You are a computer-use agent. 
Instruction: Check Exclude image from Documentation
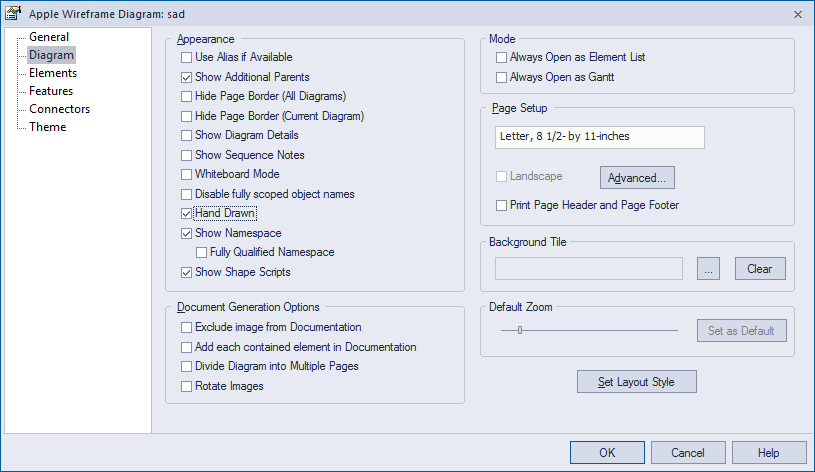(x=187, y=327)
